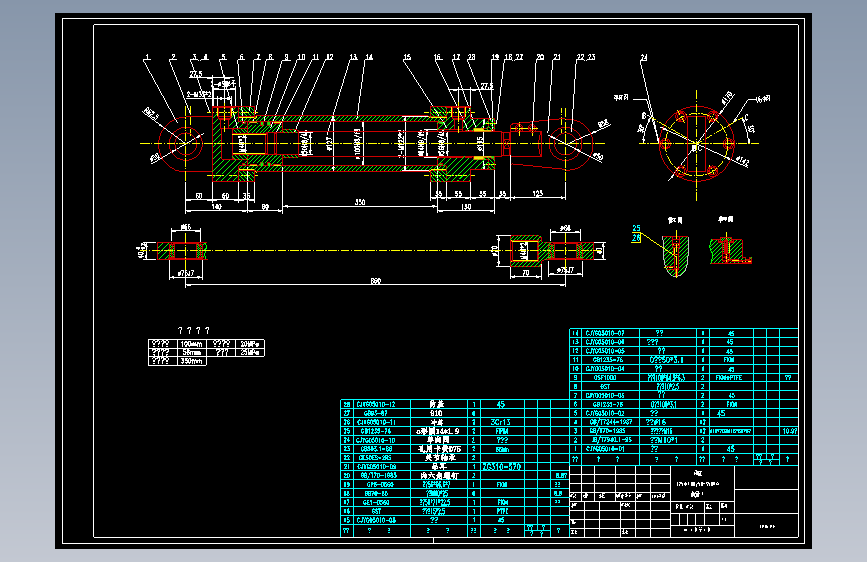Click material 3Cr13 in the parts list

coord(500,422)
